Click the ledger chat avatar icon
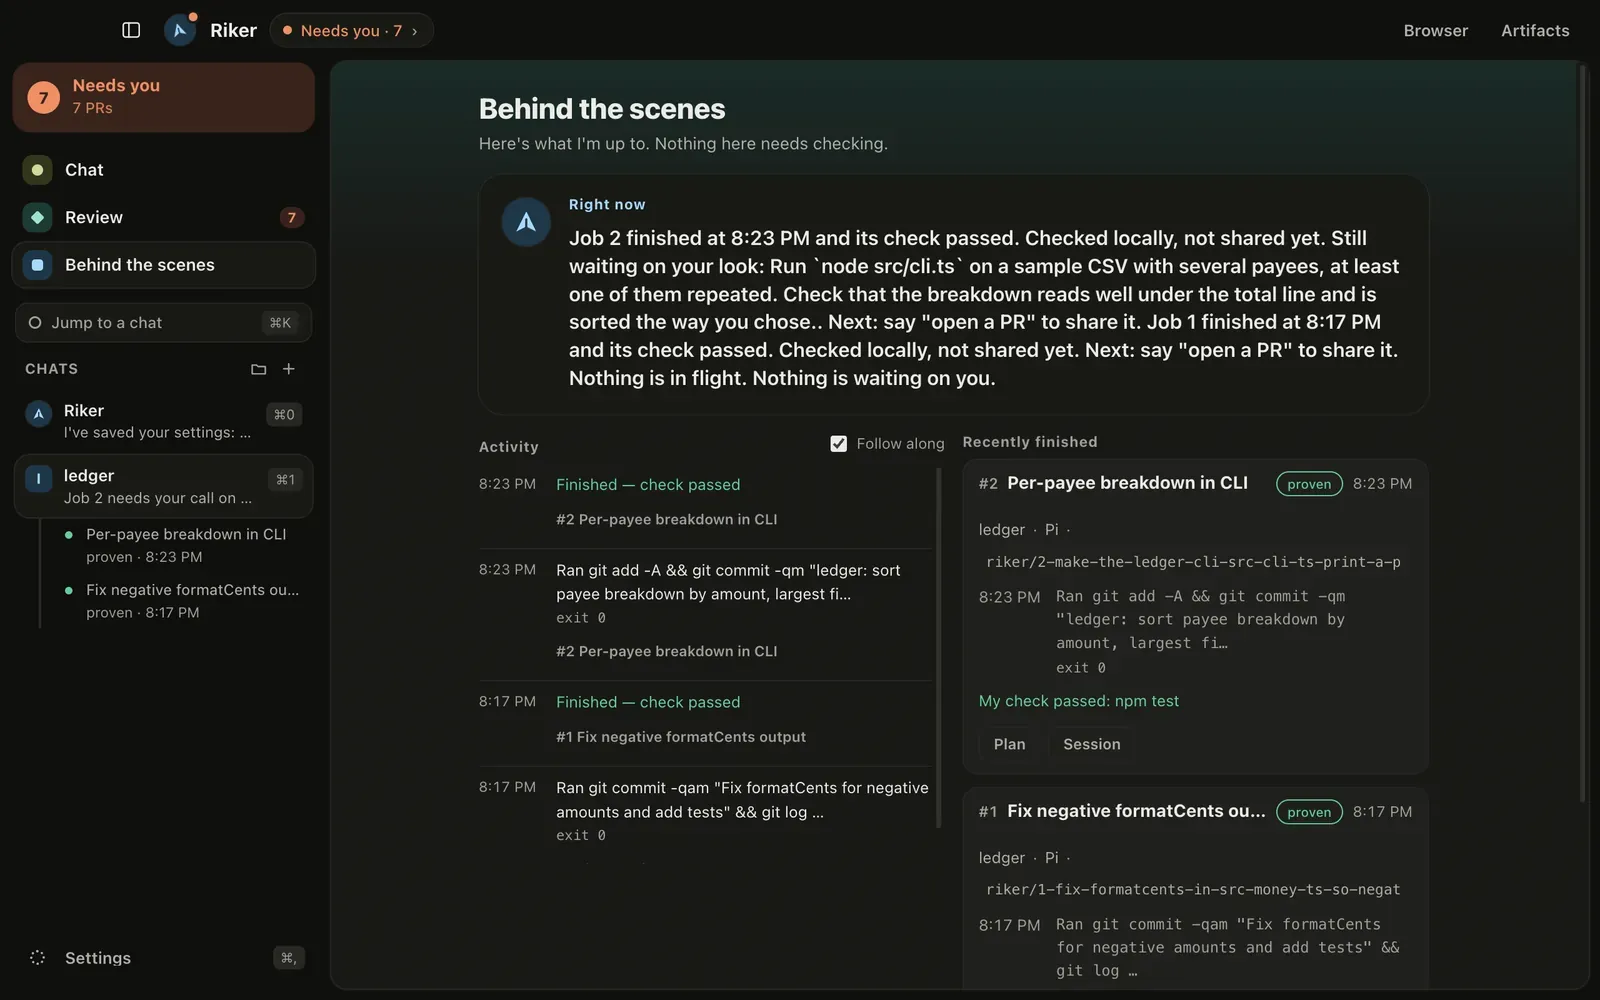This screenshot has width=1600, height=1000. [x=38, y=478]
